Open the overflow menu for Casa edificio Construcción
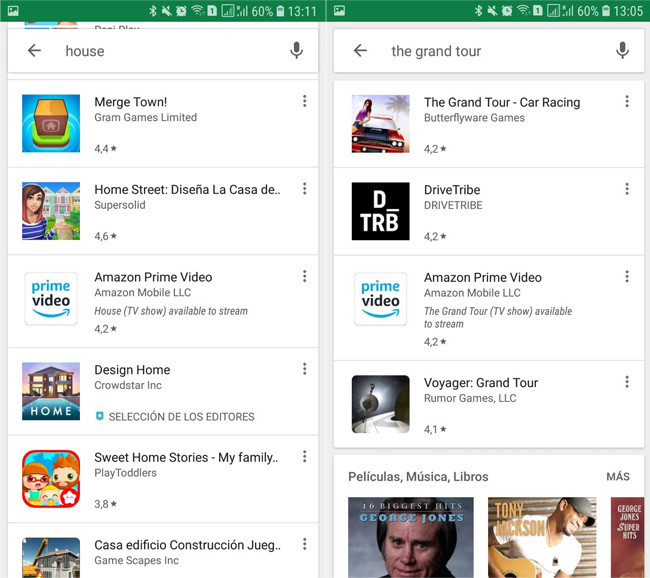Image resolution: width=650 pixels, height=578 pixels. 305,544
